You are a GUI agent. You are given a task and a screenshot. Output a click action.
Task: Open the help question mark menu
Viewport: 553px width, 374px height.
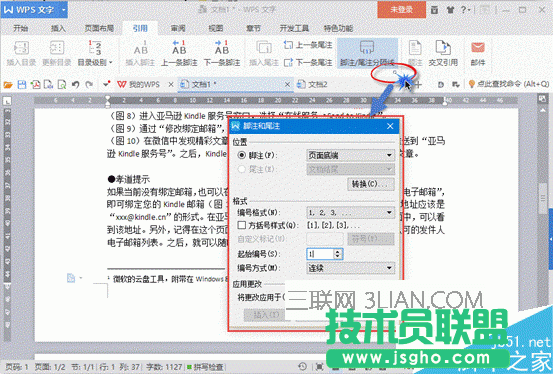coord(465,10)
